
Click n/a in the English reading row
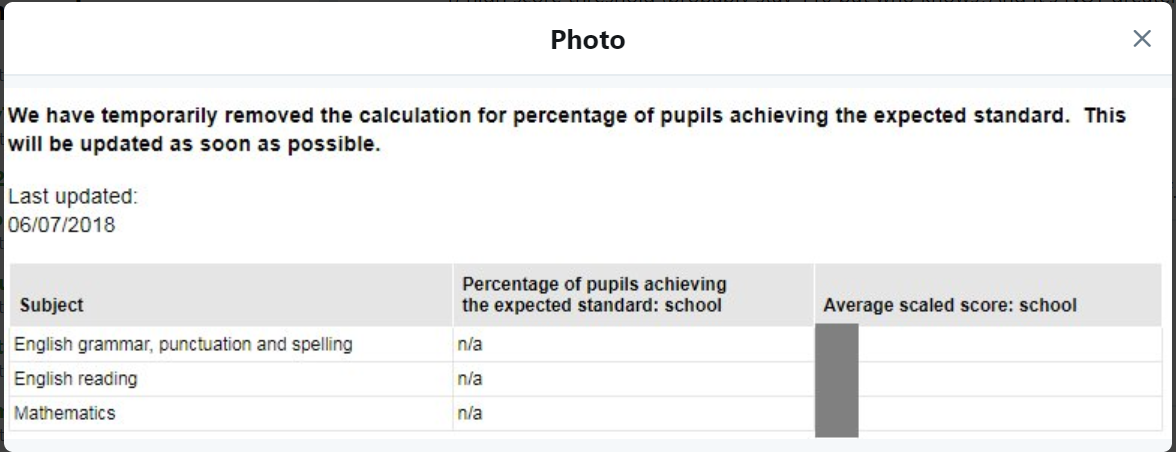pos(470,379)
